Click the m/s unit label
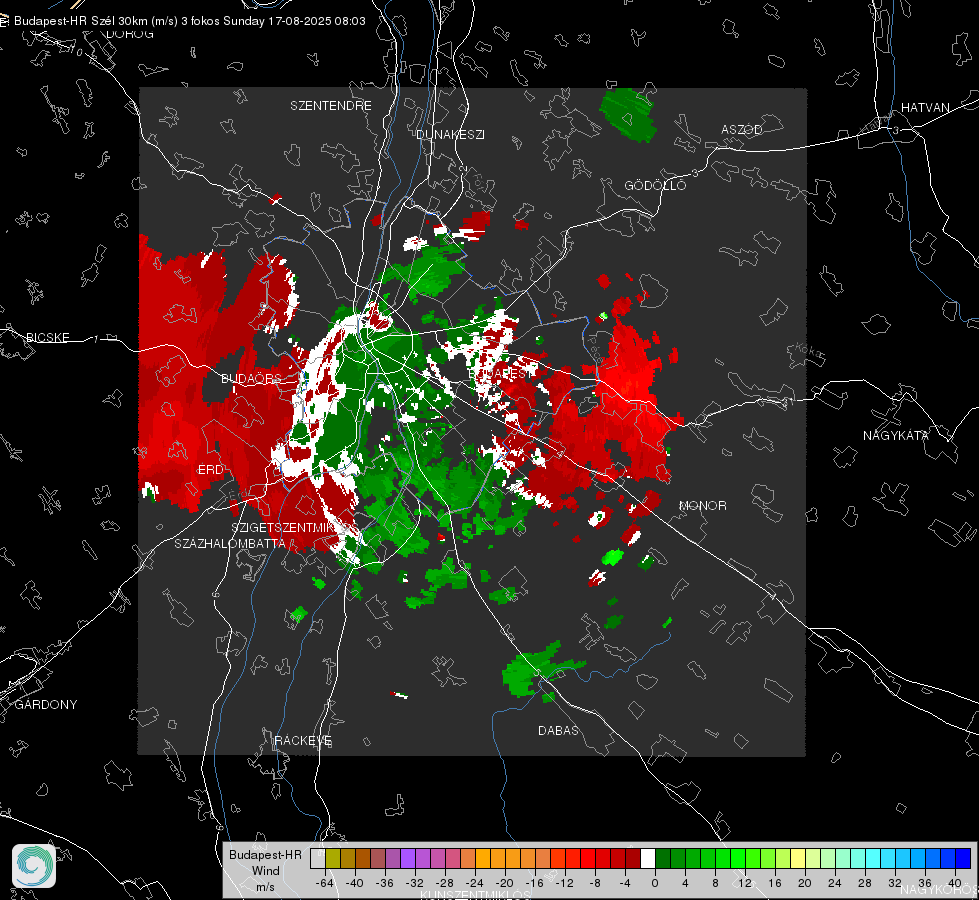 tap(265, 886)
